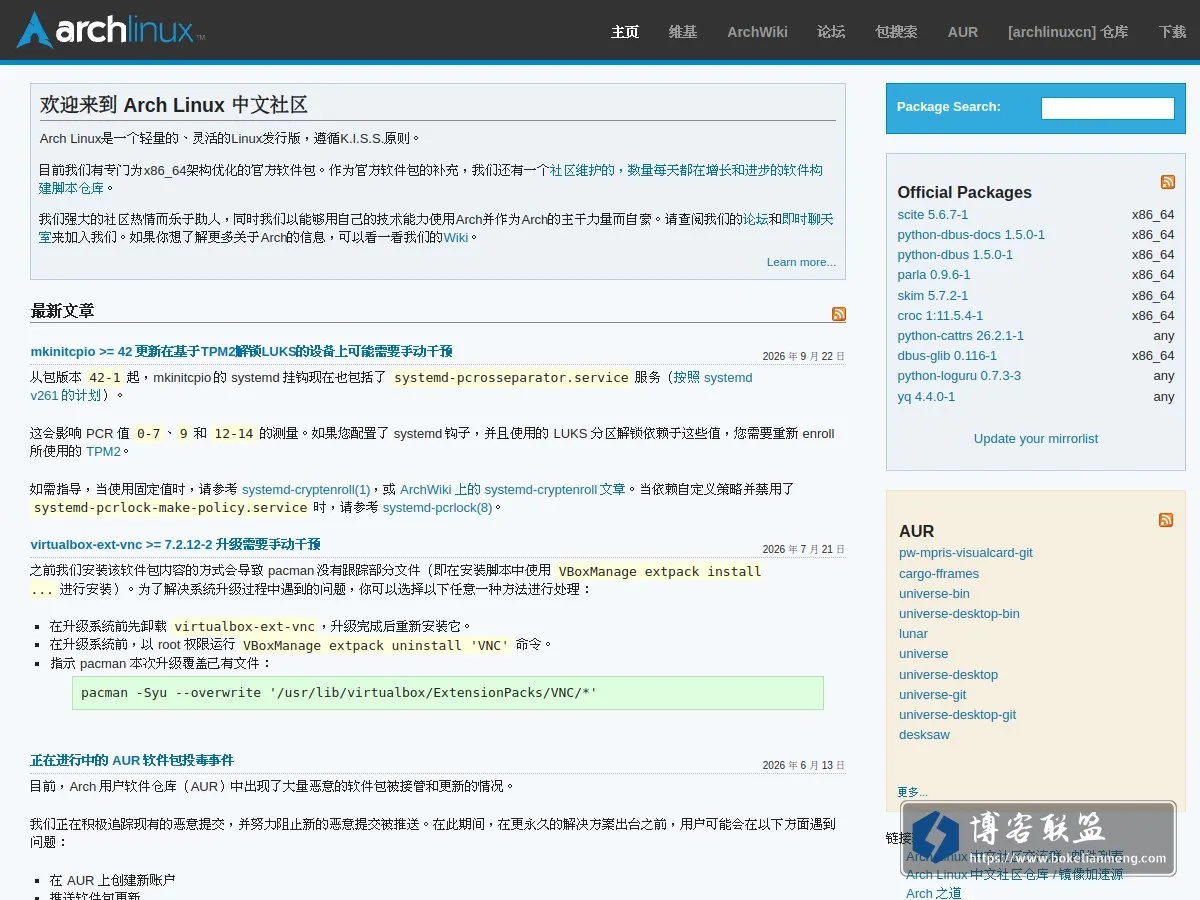Open package python-loguru 0.7.3-3
1200x900 pixels.
tap(959, 376)
